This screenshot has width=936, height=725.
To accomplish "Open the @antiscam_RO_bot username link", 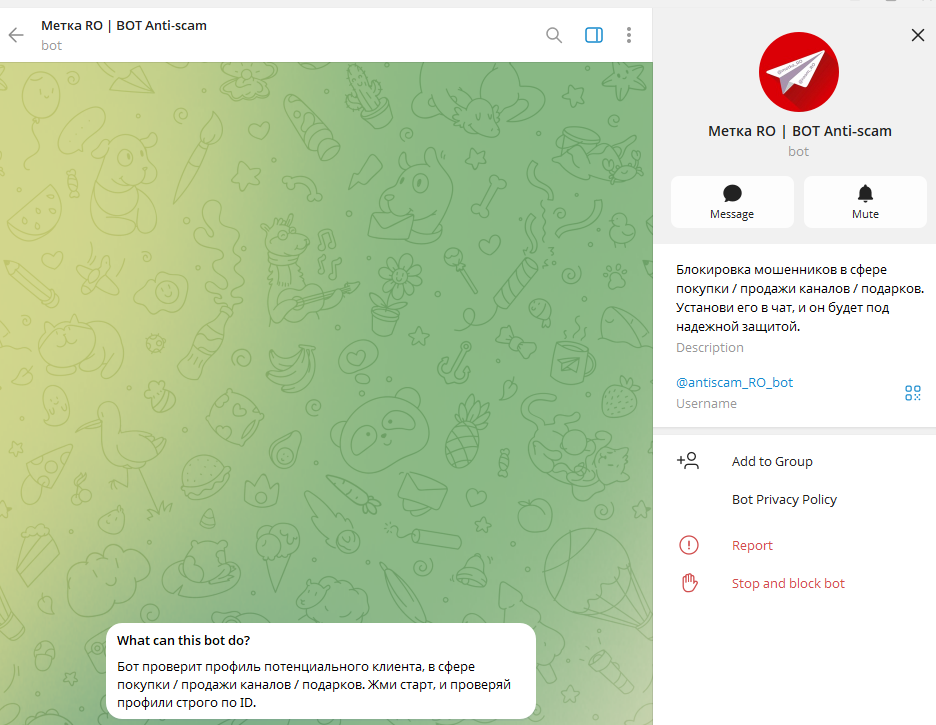I will click(734, 382).
